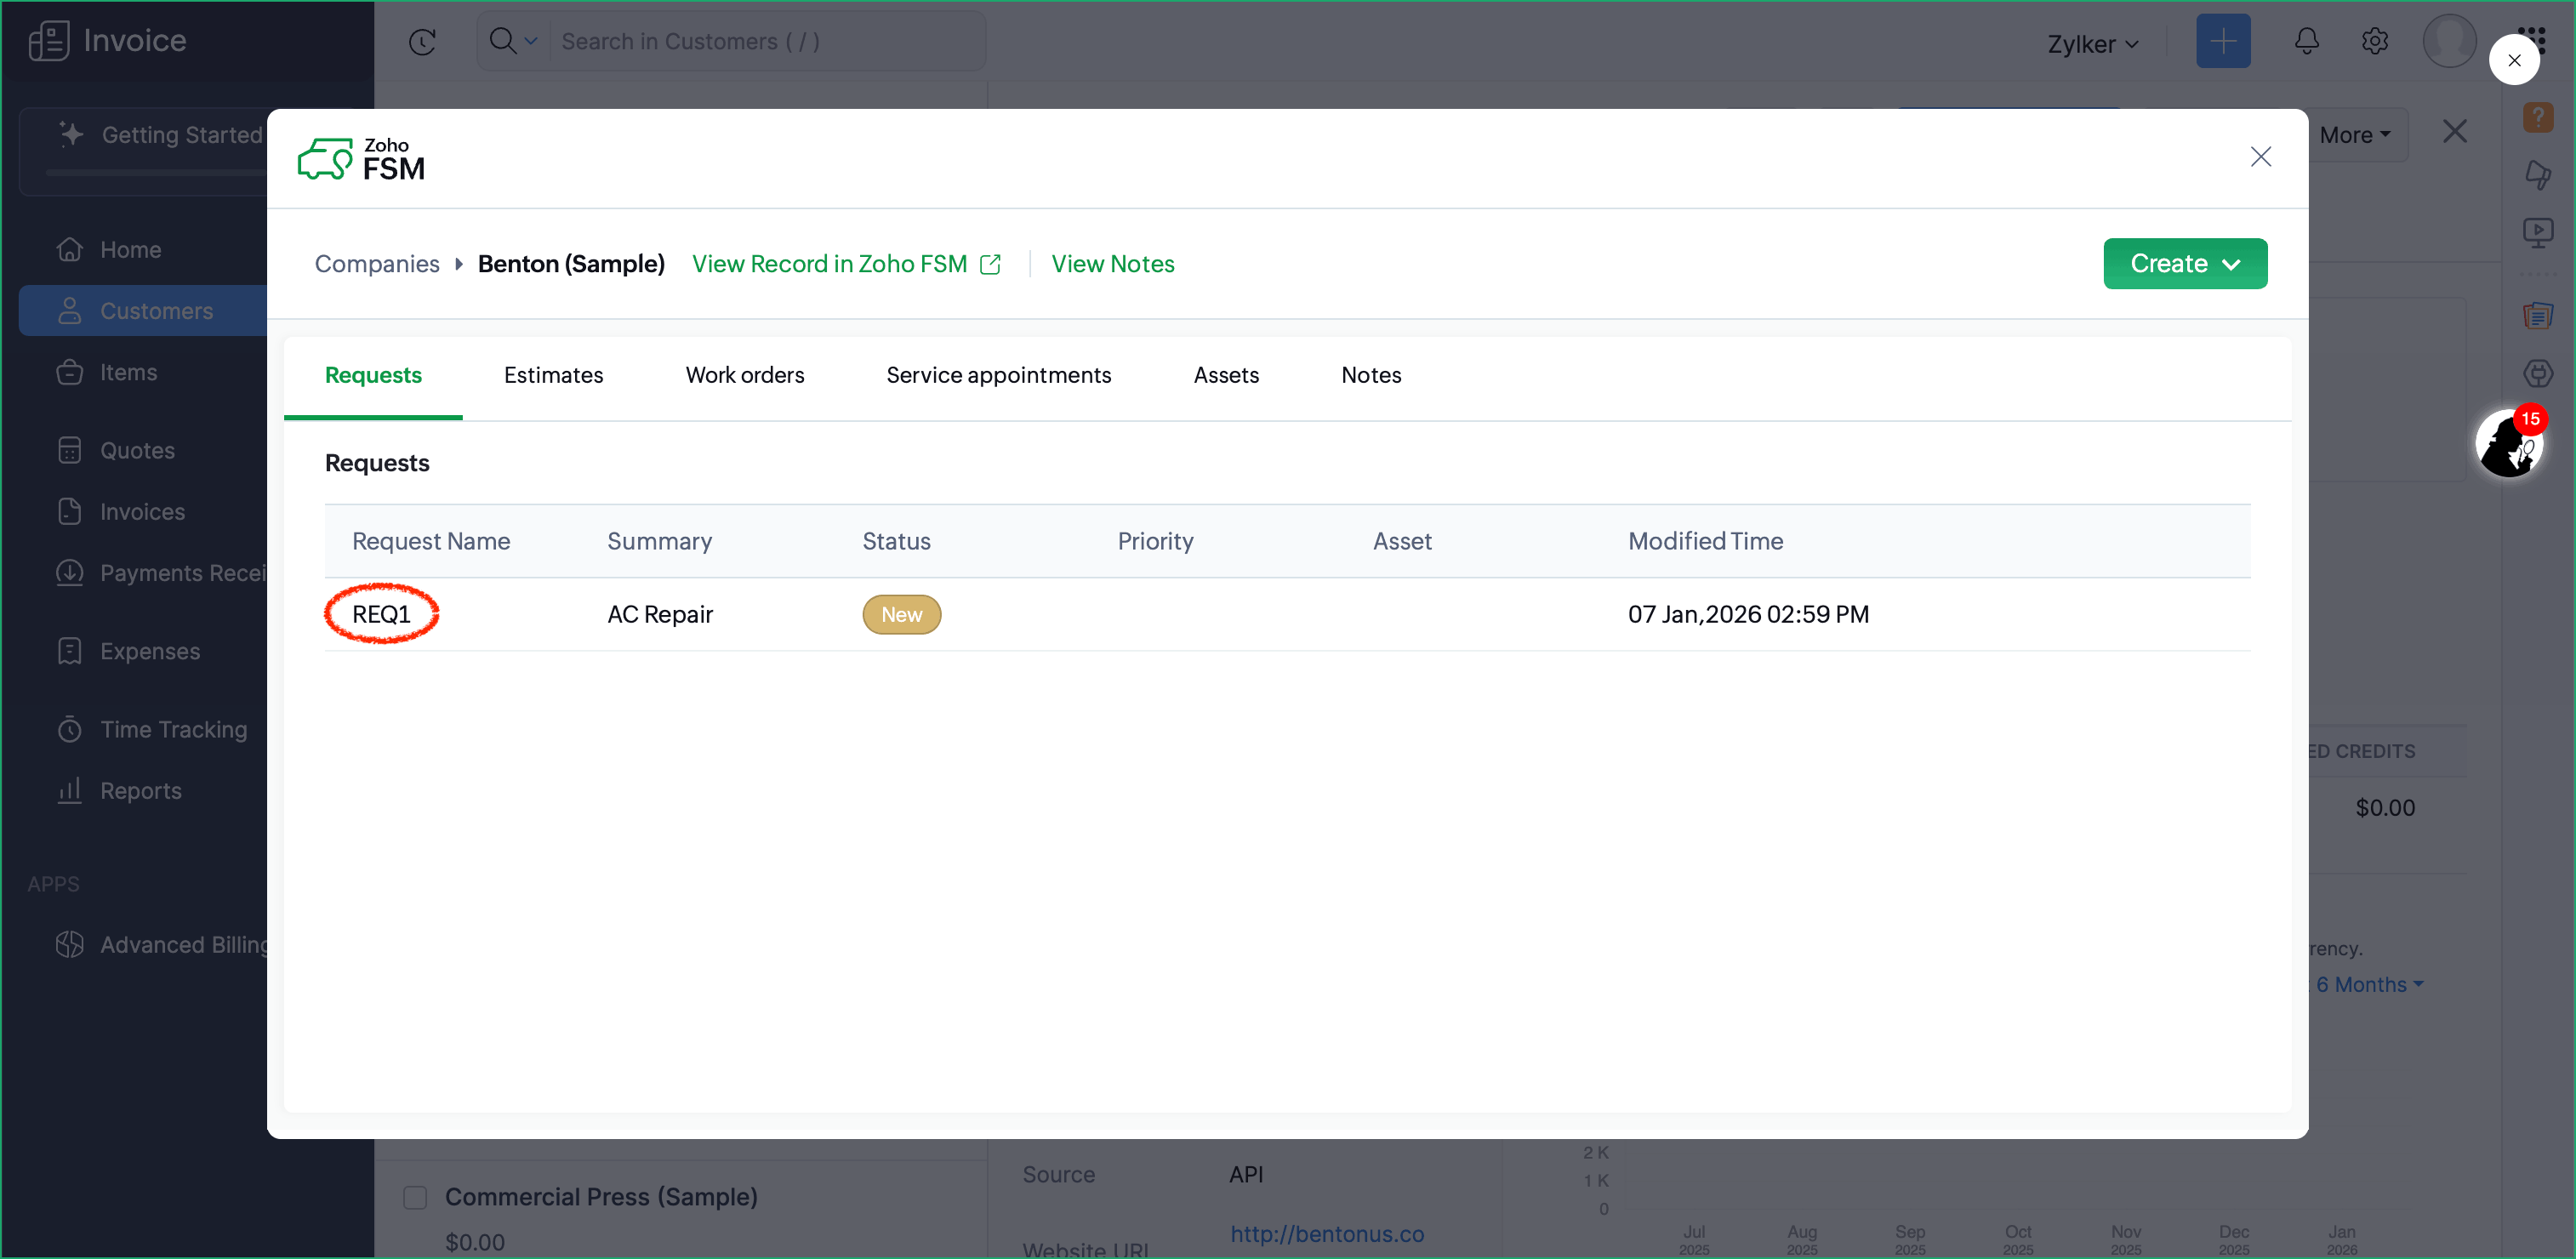Open the search filter dropdown arrow
The height and width of the screenshot is (1259, 2576).
click(531, 42)
